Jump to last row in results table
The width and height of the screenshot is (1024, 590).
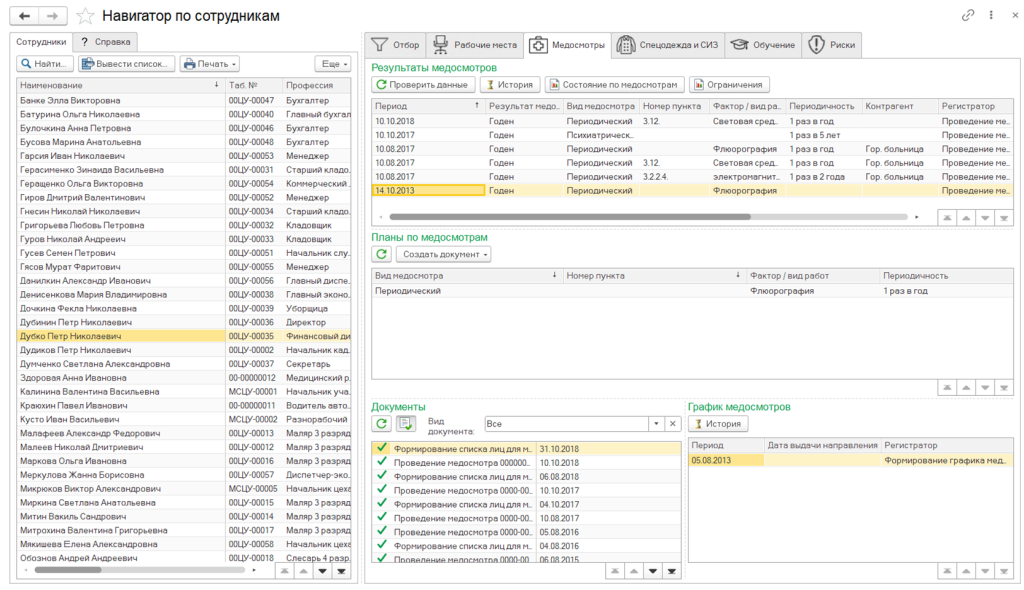[x=1004, y=218]
